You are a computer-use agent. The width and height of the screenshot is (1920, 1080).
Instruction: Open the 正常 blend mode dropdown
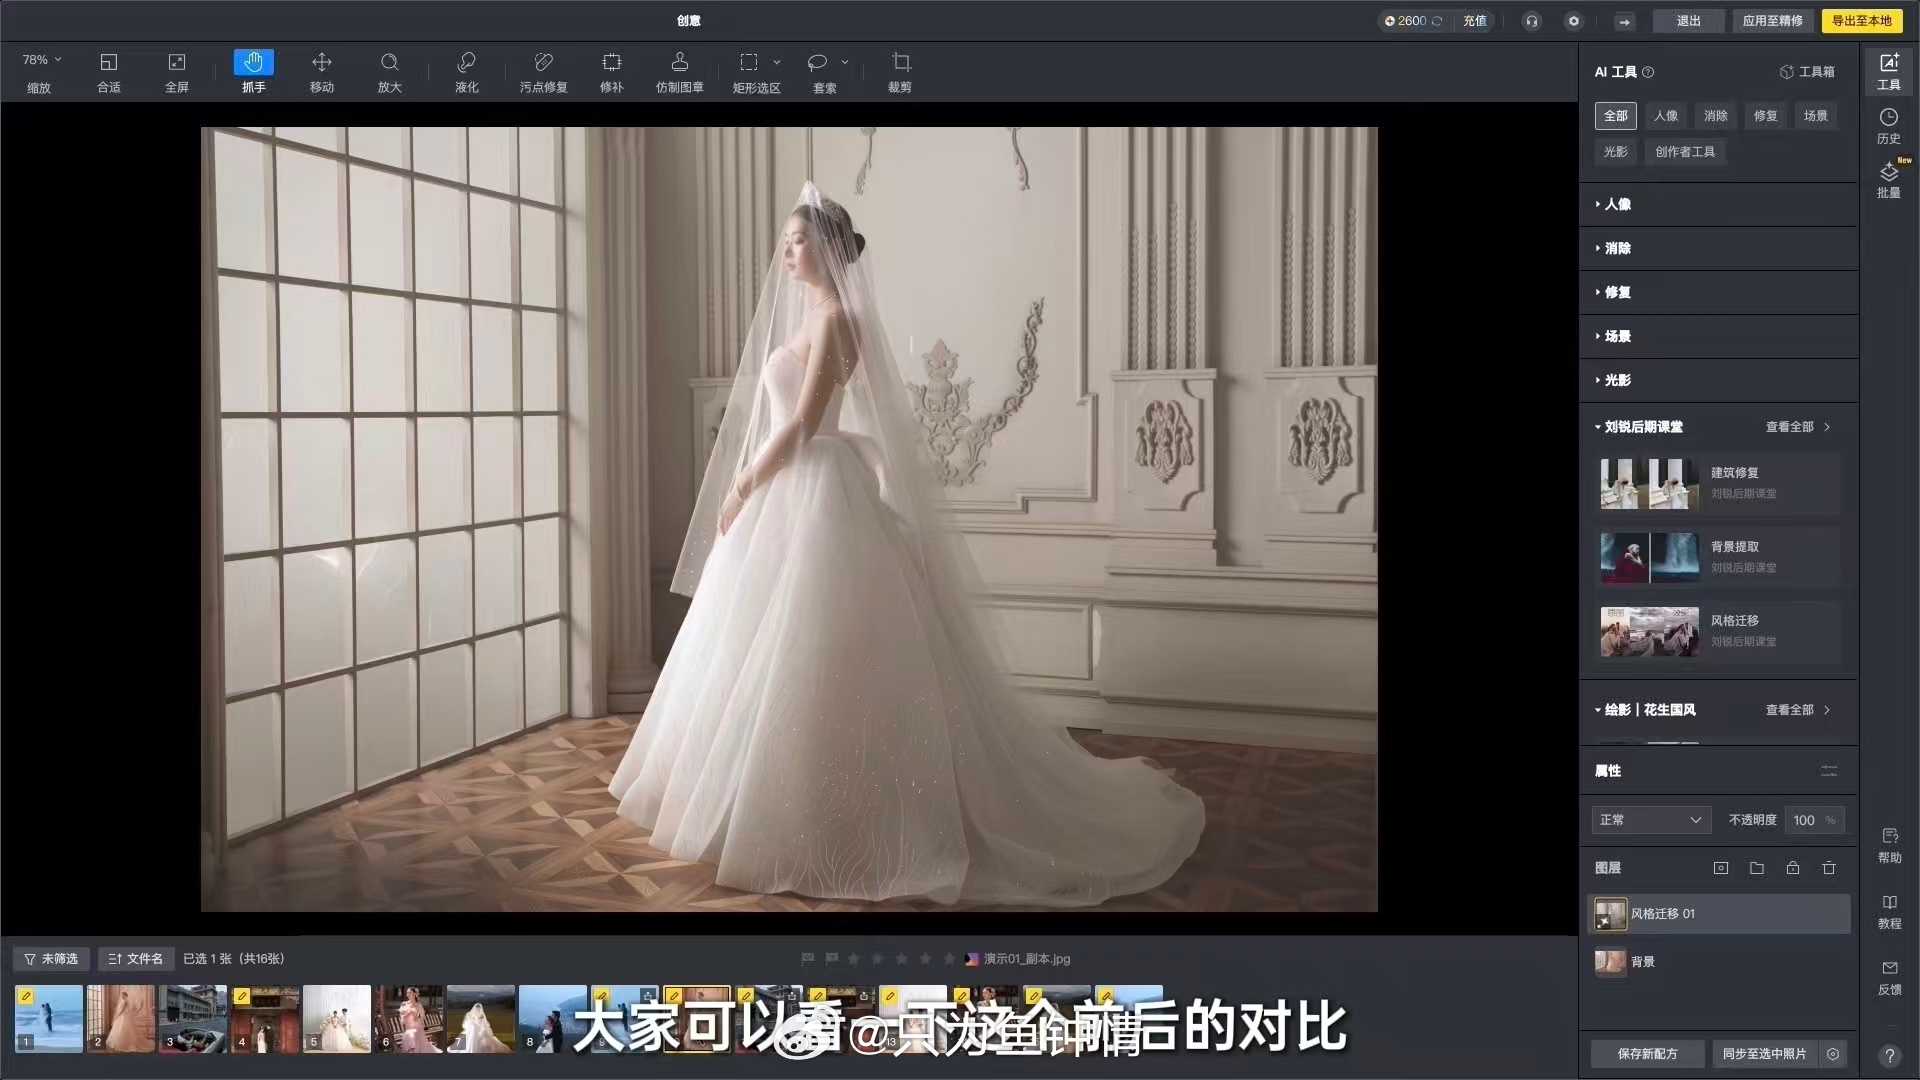(1650, 820)
